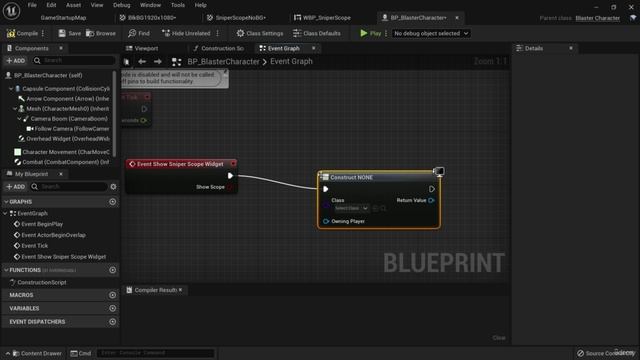Viewport: 640px width, 360px height.
Task: Navigate back in graph history
Action: point(142,62)
